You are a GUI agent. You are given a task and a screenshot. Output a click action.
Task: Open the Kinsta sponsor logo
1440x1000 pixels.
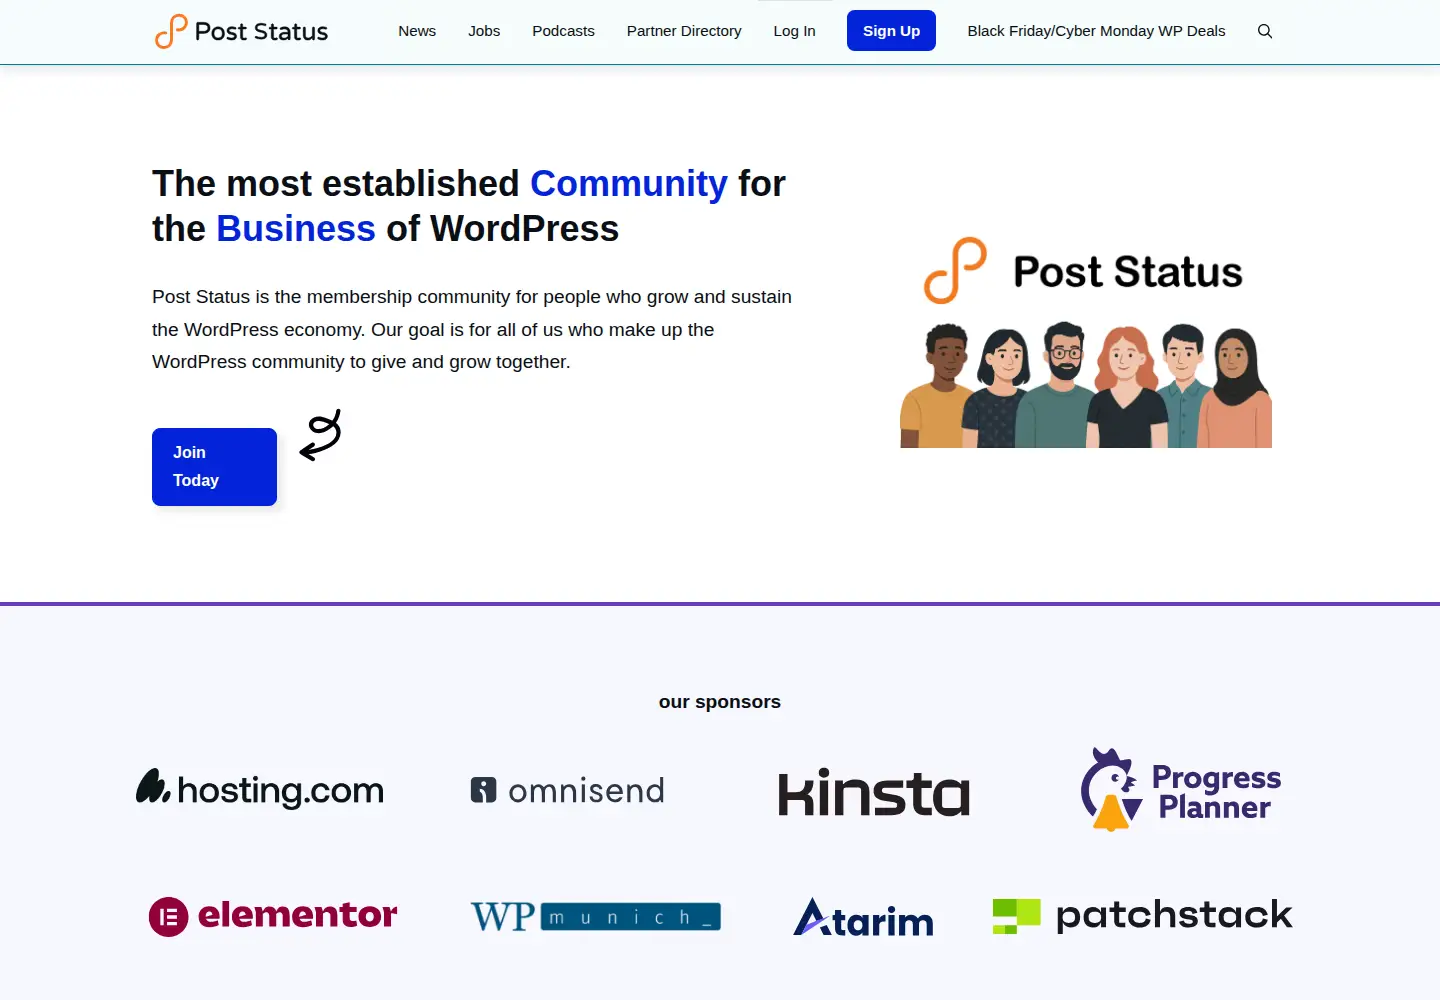point(874,793)
